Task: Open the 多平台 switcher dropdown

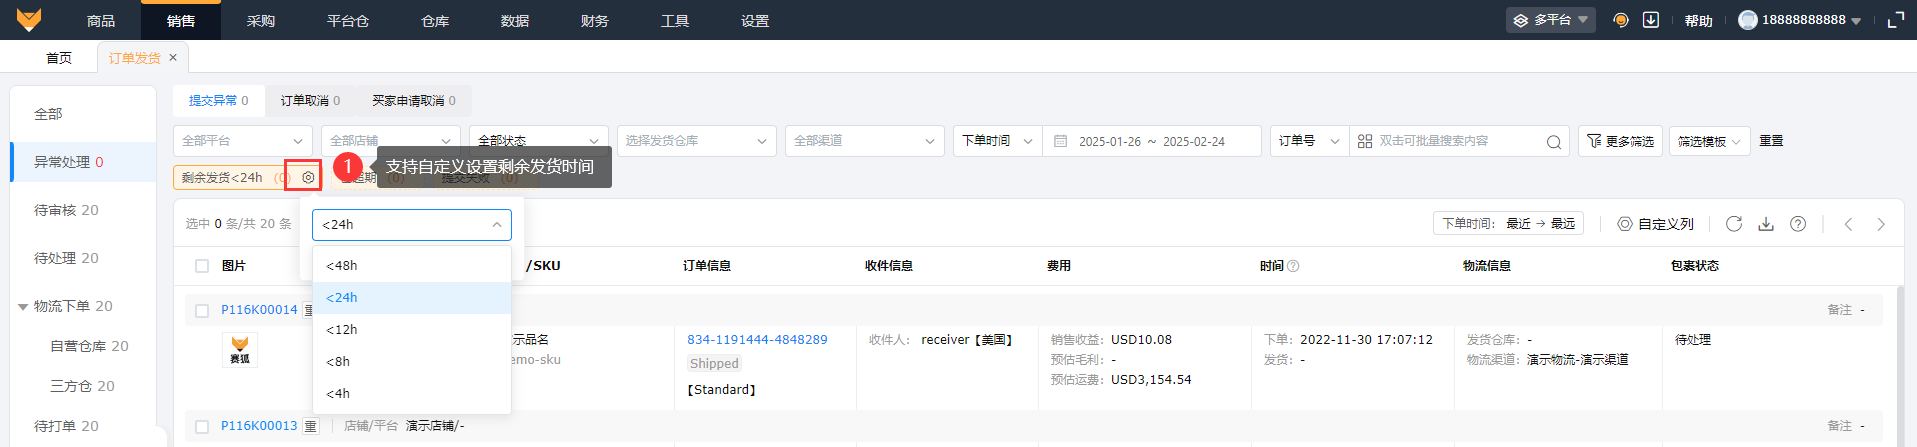Action: [1550, 20]
